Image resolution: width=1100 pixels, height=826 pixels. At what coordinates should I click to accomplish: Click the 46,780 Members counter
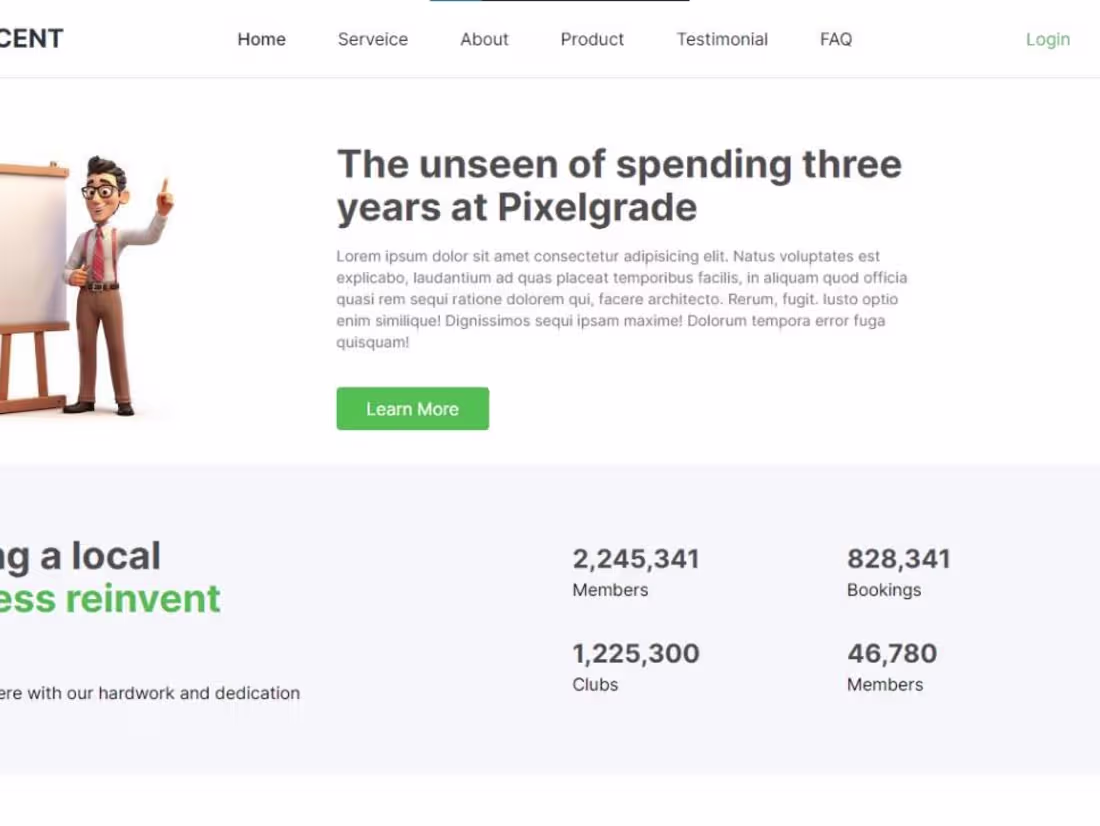point(892,653)
